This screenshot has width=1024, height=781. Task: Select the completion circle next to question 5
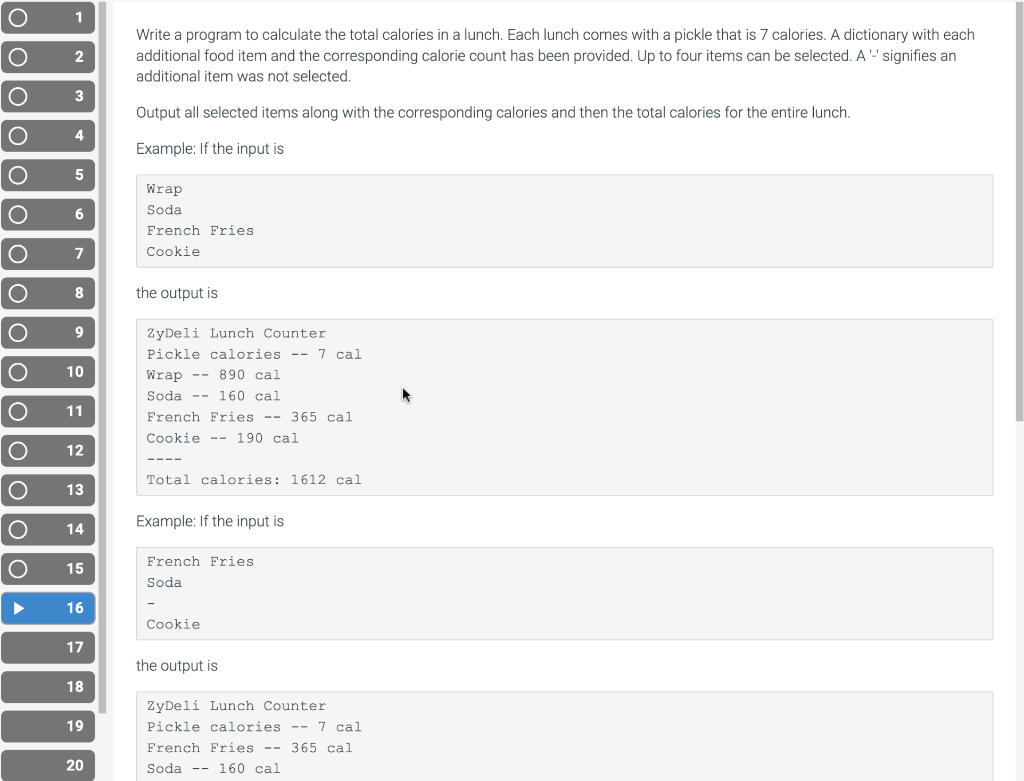pos(17,175)
